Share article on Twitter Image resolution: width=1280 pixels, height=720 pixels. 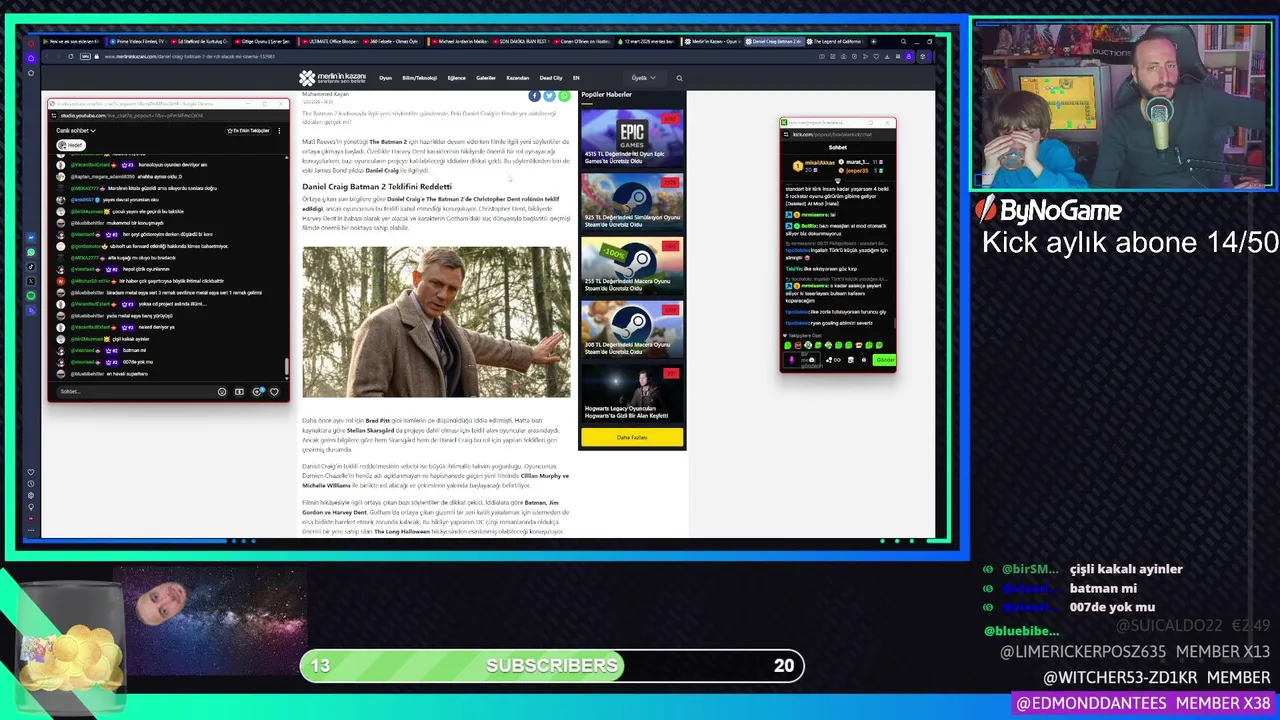pyautogui.click(x=549, y=96)
